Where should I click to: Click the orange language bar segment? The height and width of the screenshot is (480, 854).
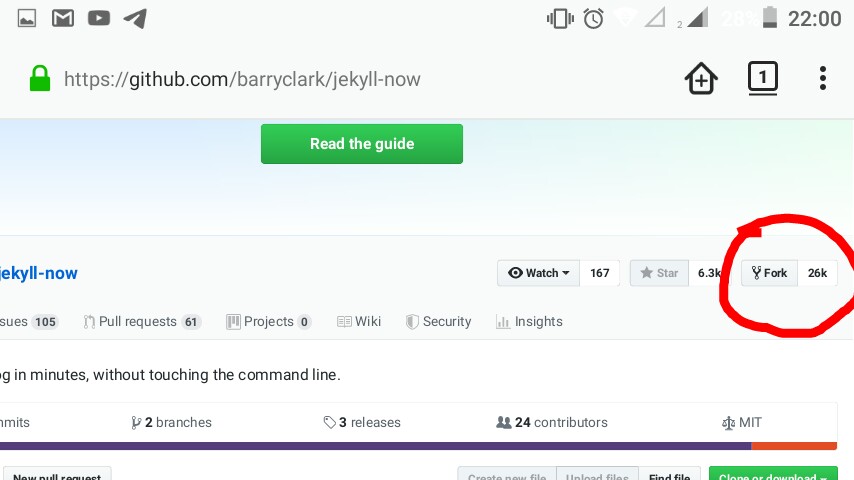tap(794, 446)
